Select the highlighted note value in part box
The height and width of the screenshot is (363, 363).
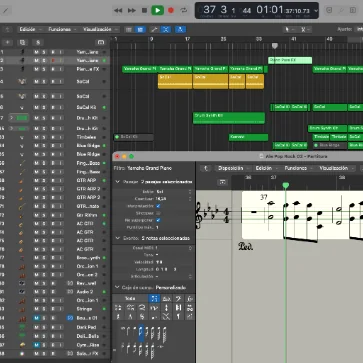coord(141,333)
